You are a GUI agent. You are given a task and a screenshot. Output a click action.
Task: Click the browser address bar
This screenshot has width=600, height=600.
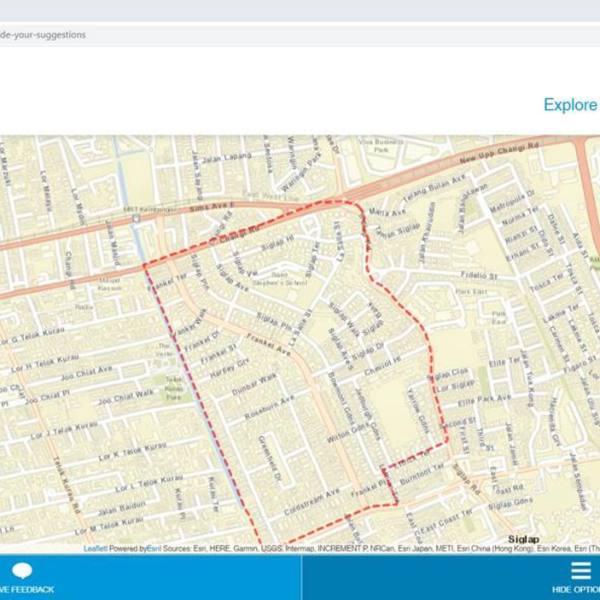tap(300, 34)
